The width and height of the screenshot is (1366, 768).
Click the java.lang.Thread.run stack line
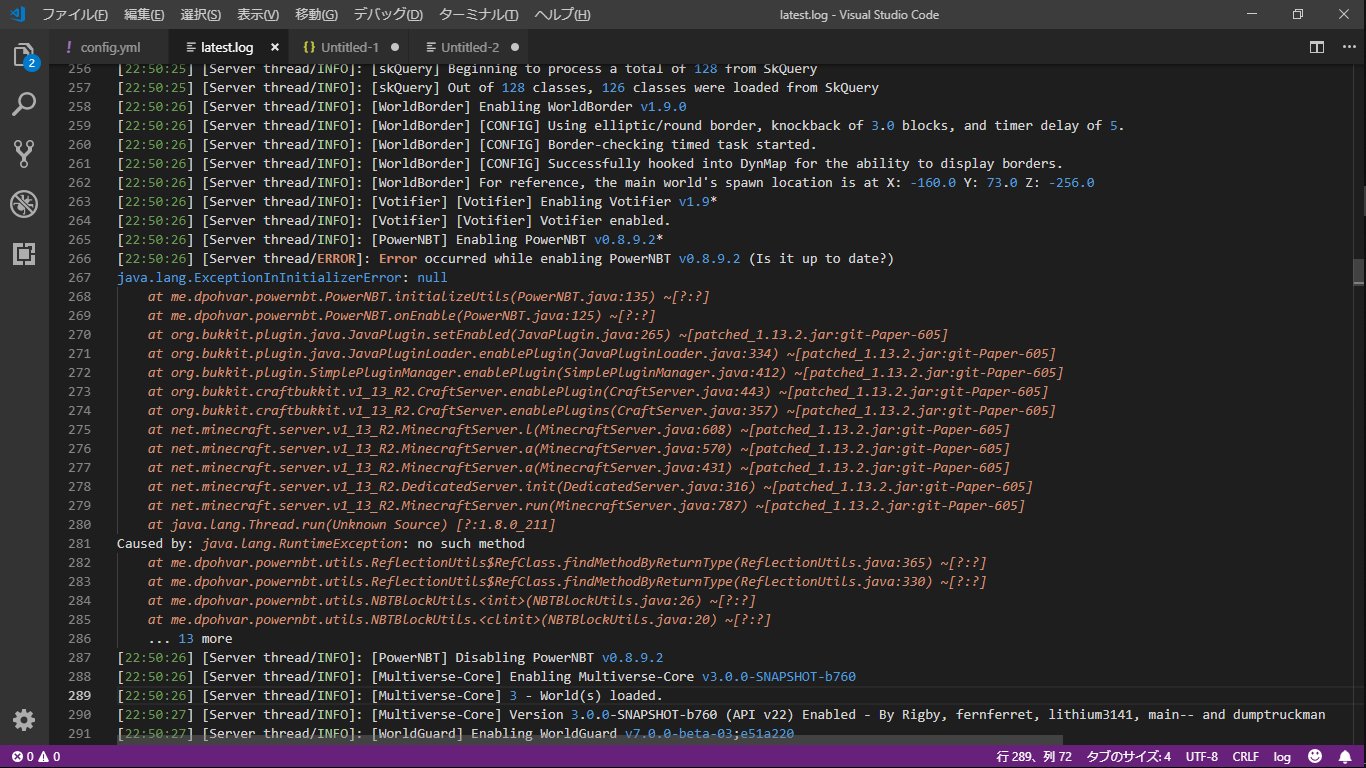[x=352, y=524]
